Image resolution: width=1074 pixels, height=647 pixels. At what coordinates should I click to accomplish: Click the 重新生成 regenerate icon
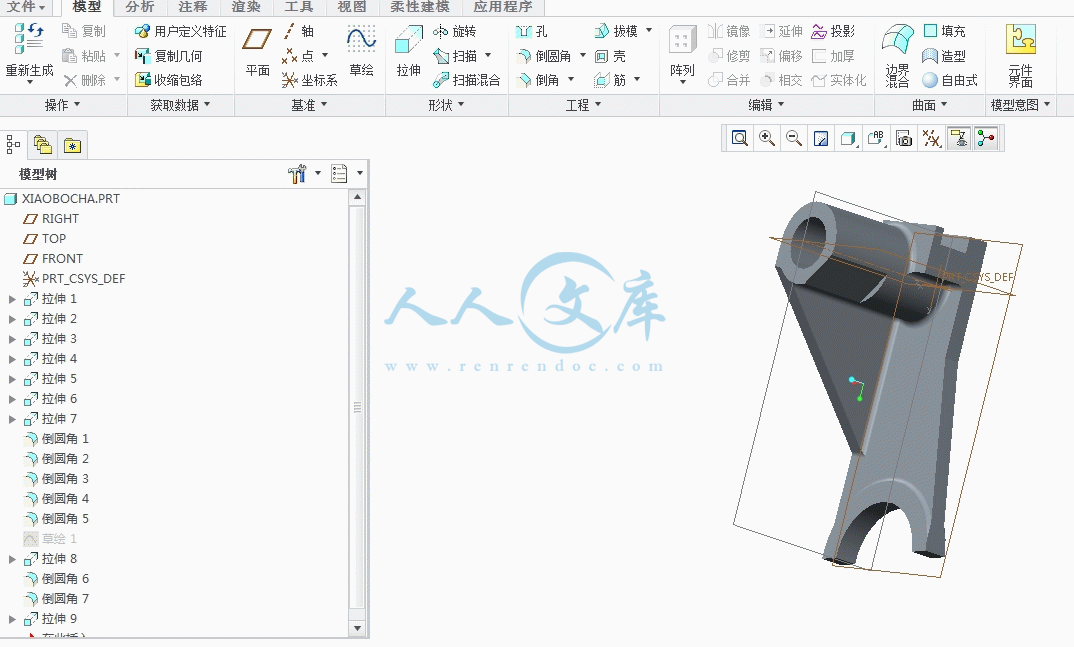coord(29,39)
